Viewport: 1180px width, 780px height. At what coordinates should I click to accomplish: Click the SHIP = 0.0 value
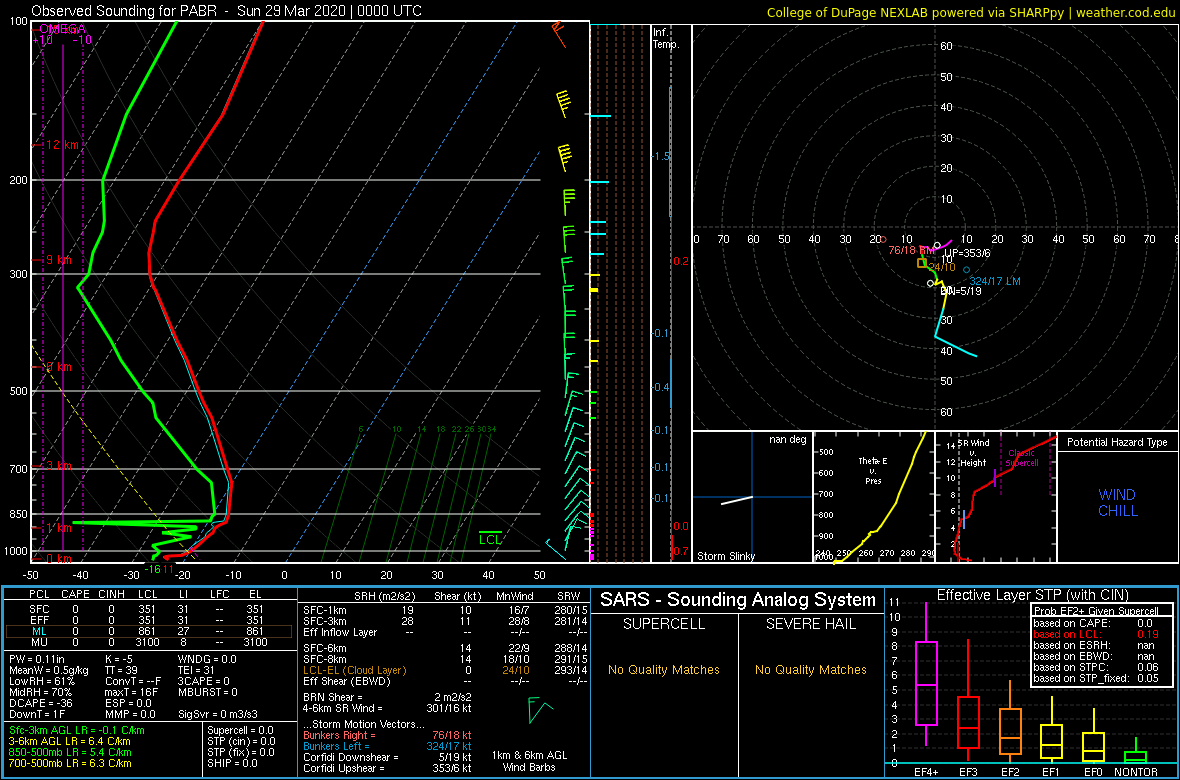(233, 762)
